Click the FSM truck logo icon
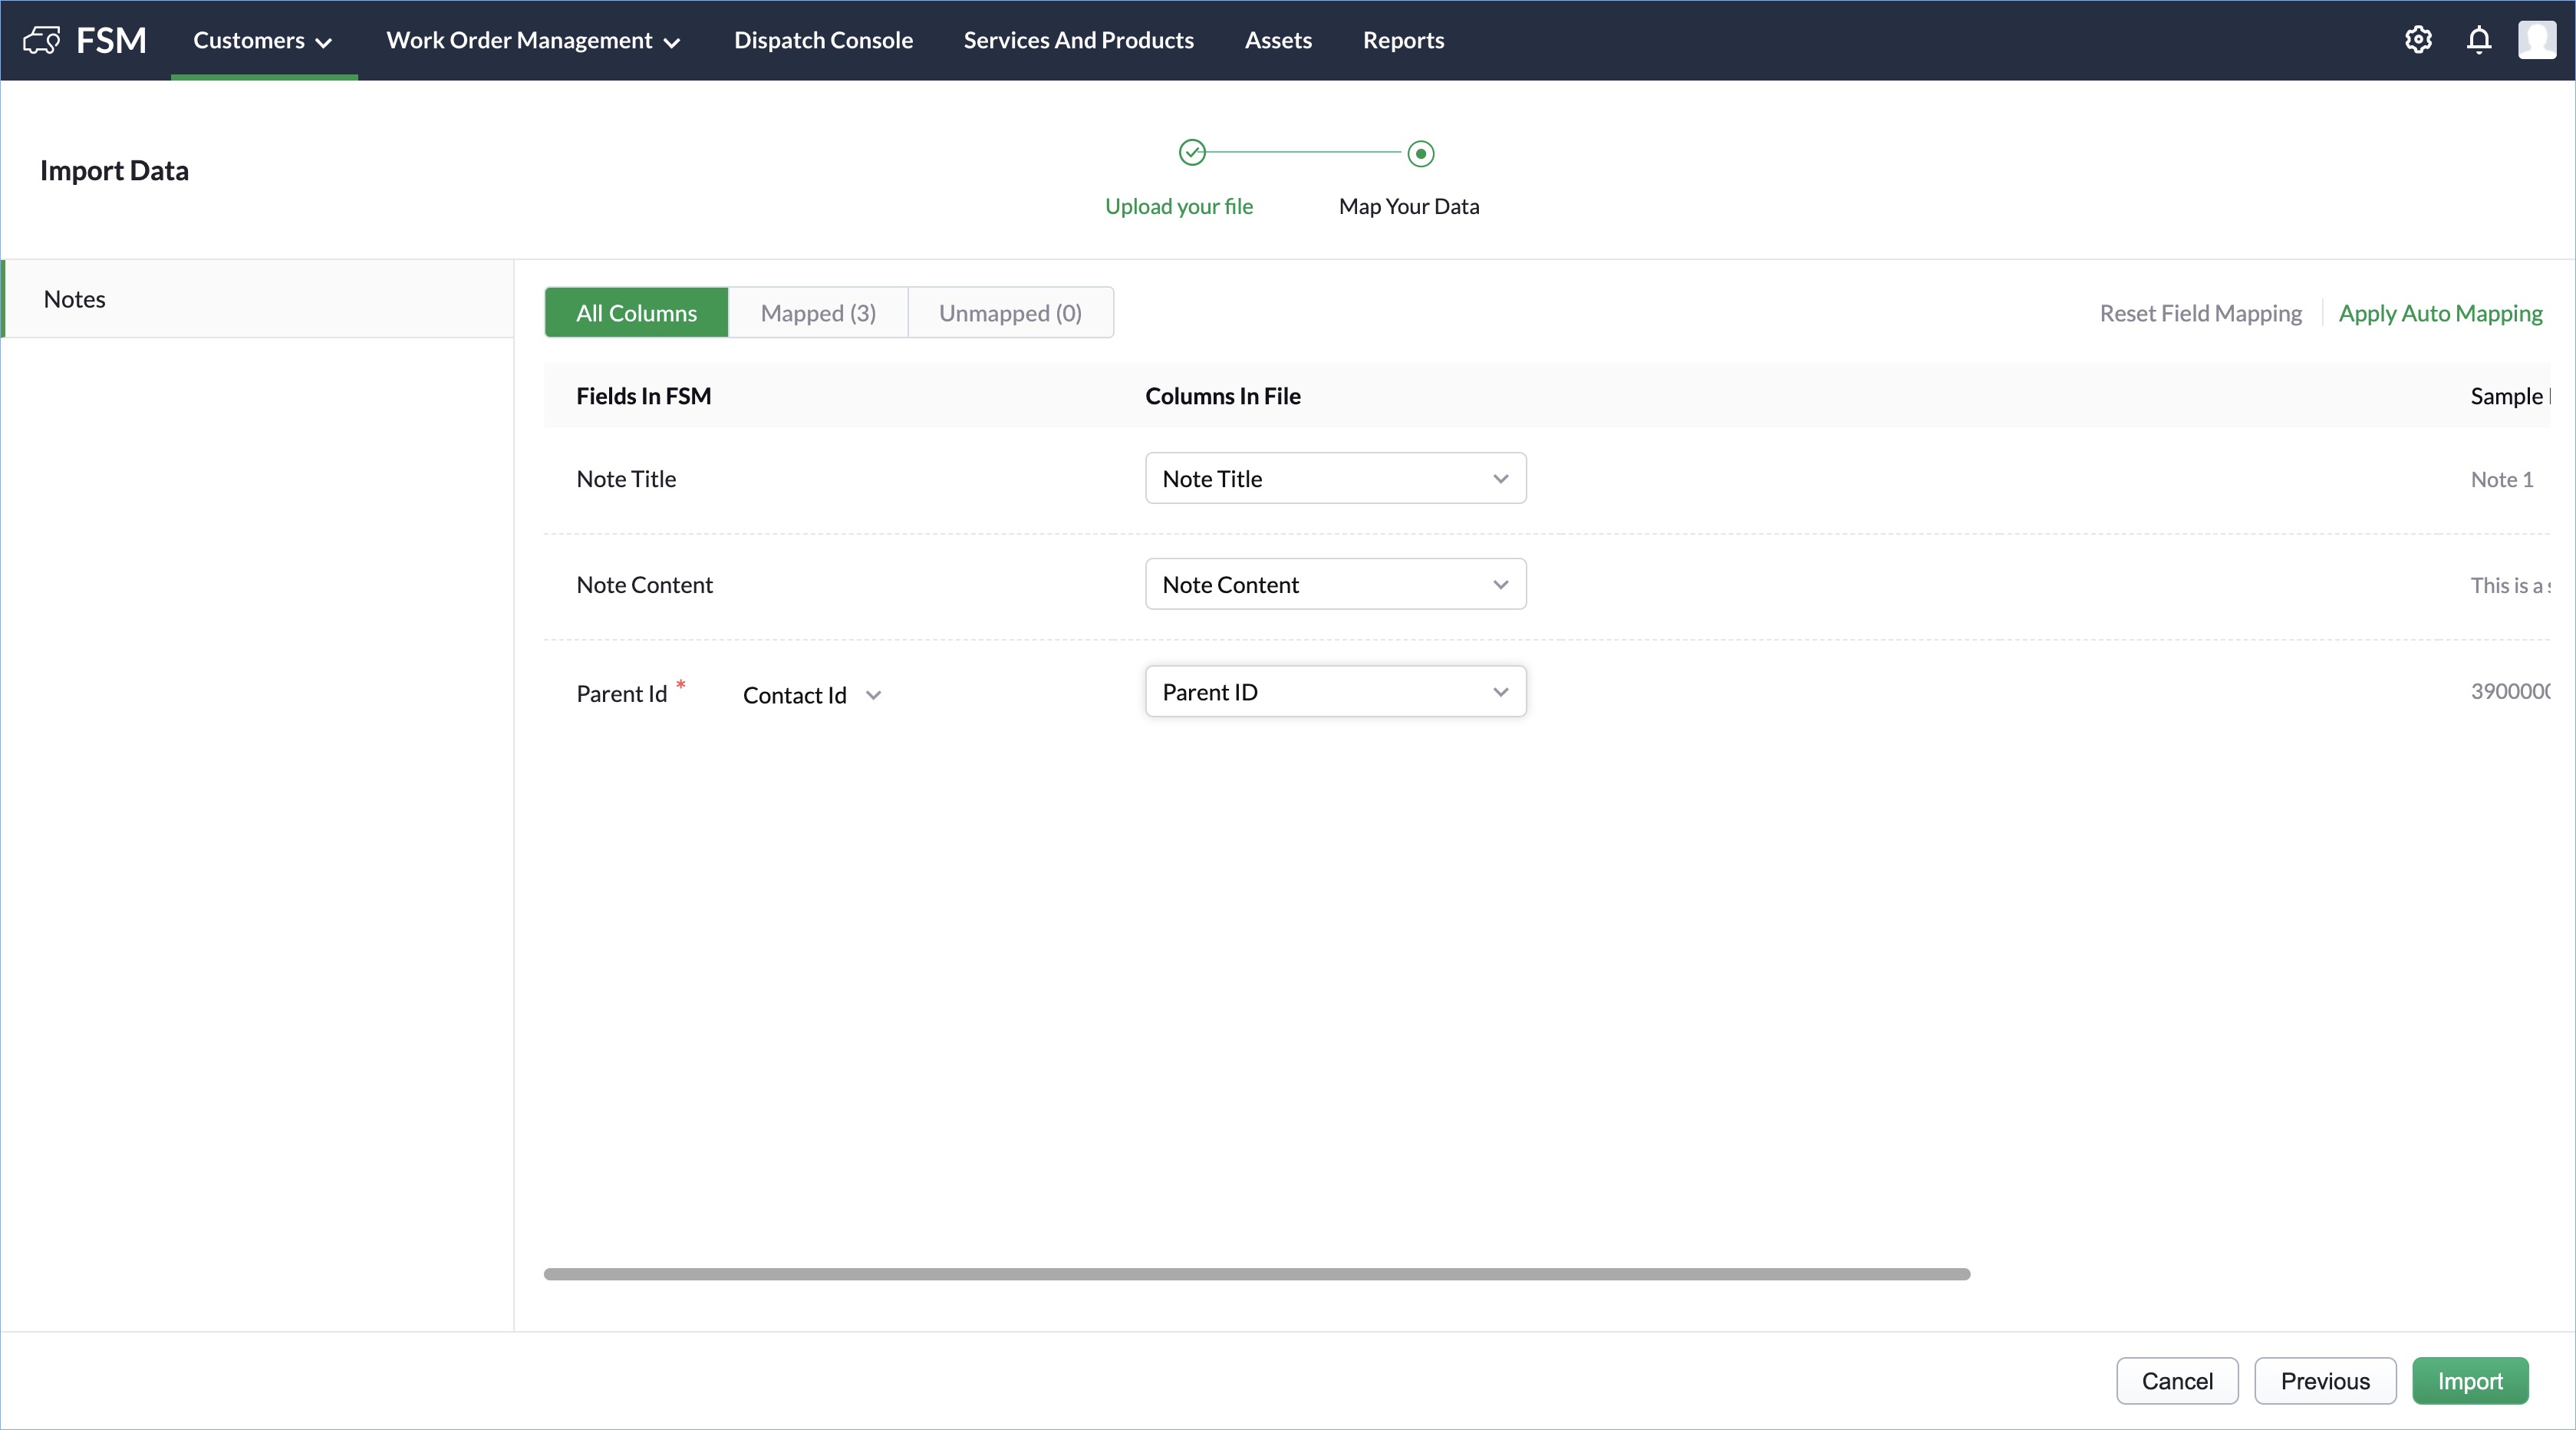 [41, 40]
